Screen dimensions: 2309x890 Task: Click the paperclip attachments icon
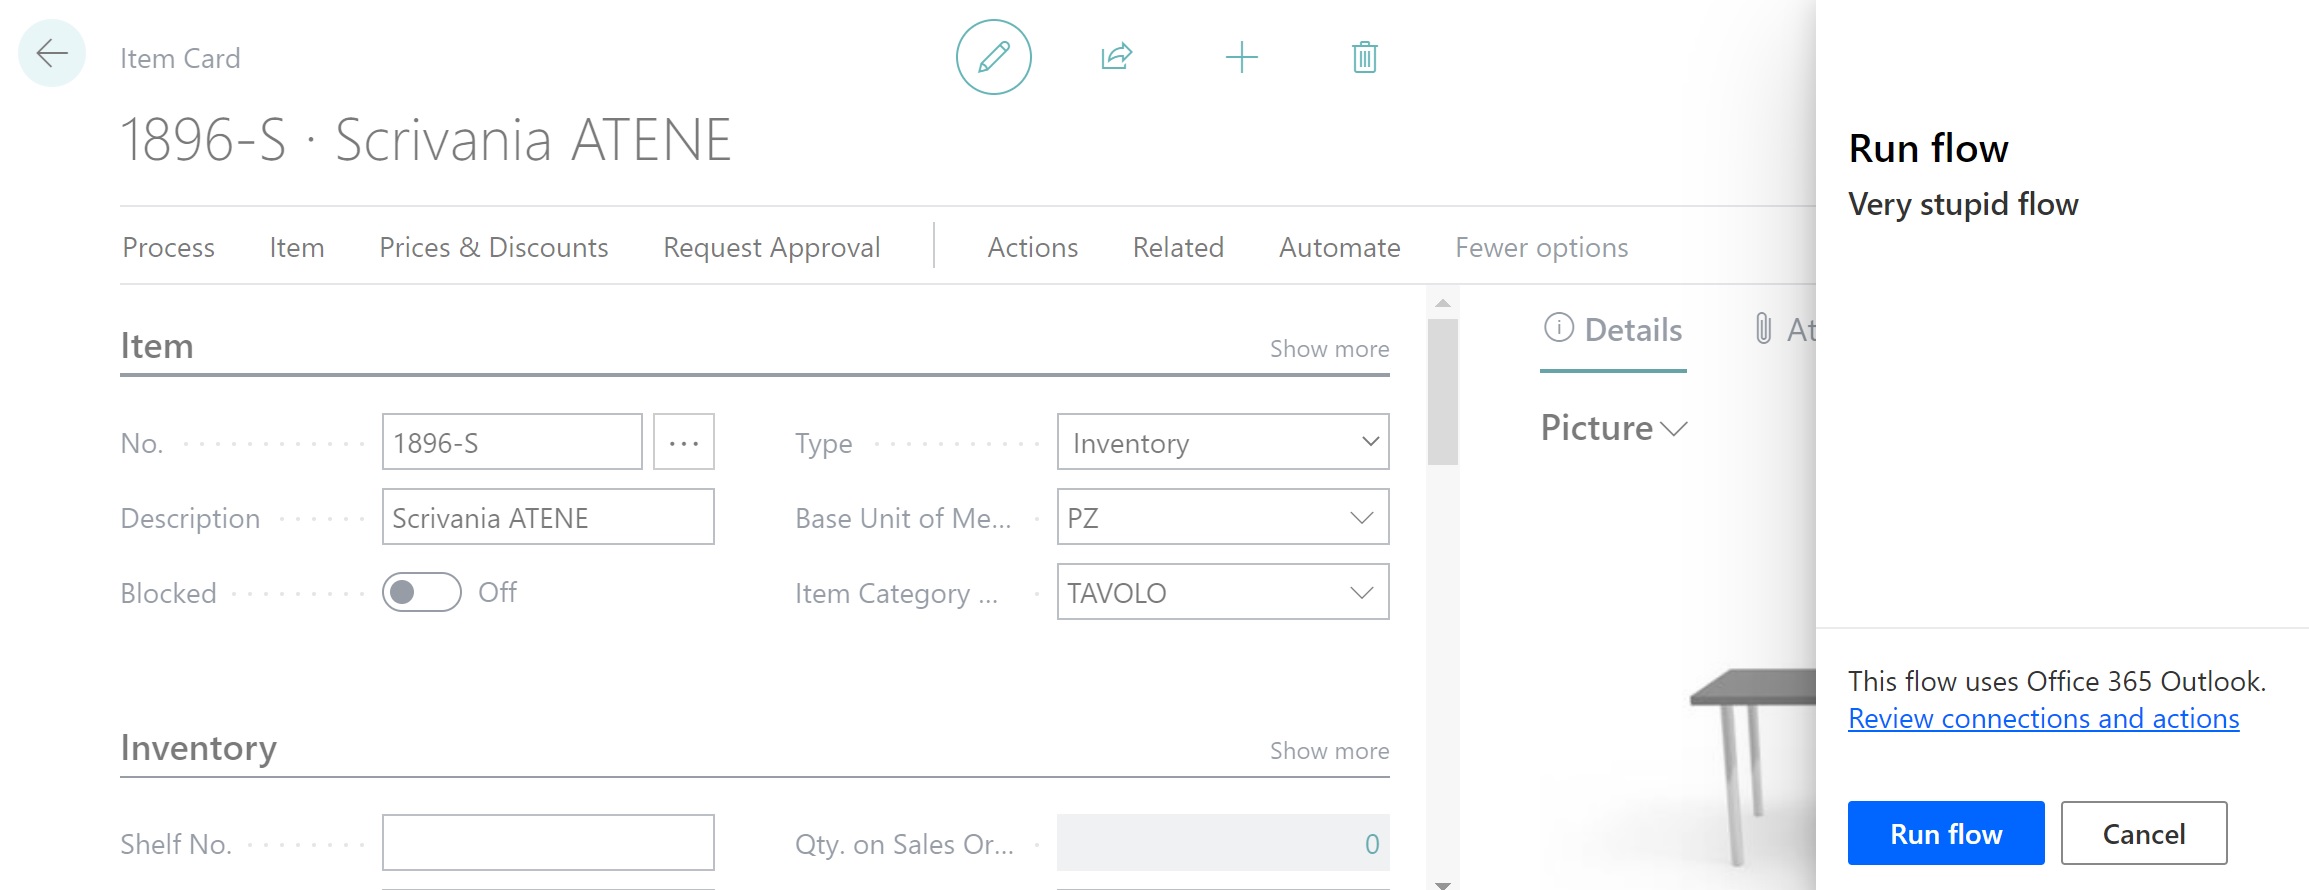1763,328
